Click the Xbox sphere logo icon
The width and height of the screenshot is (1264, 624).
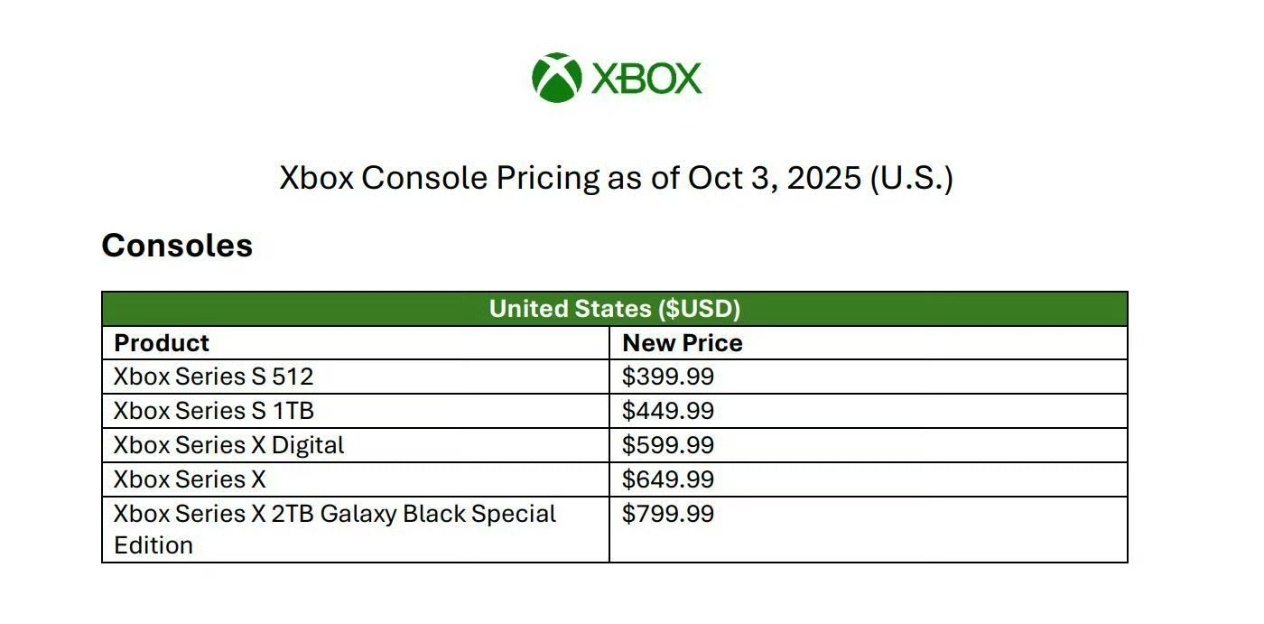(556, 77)
